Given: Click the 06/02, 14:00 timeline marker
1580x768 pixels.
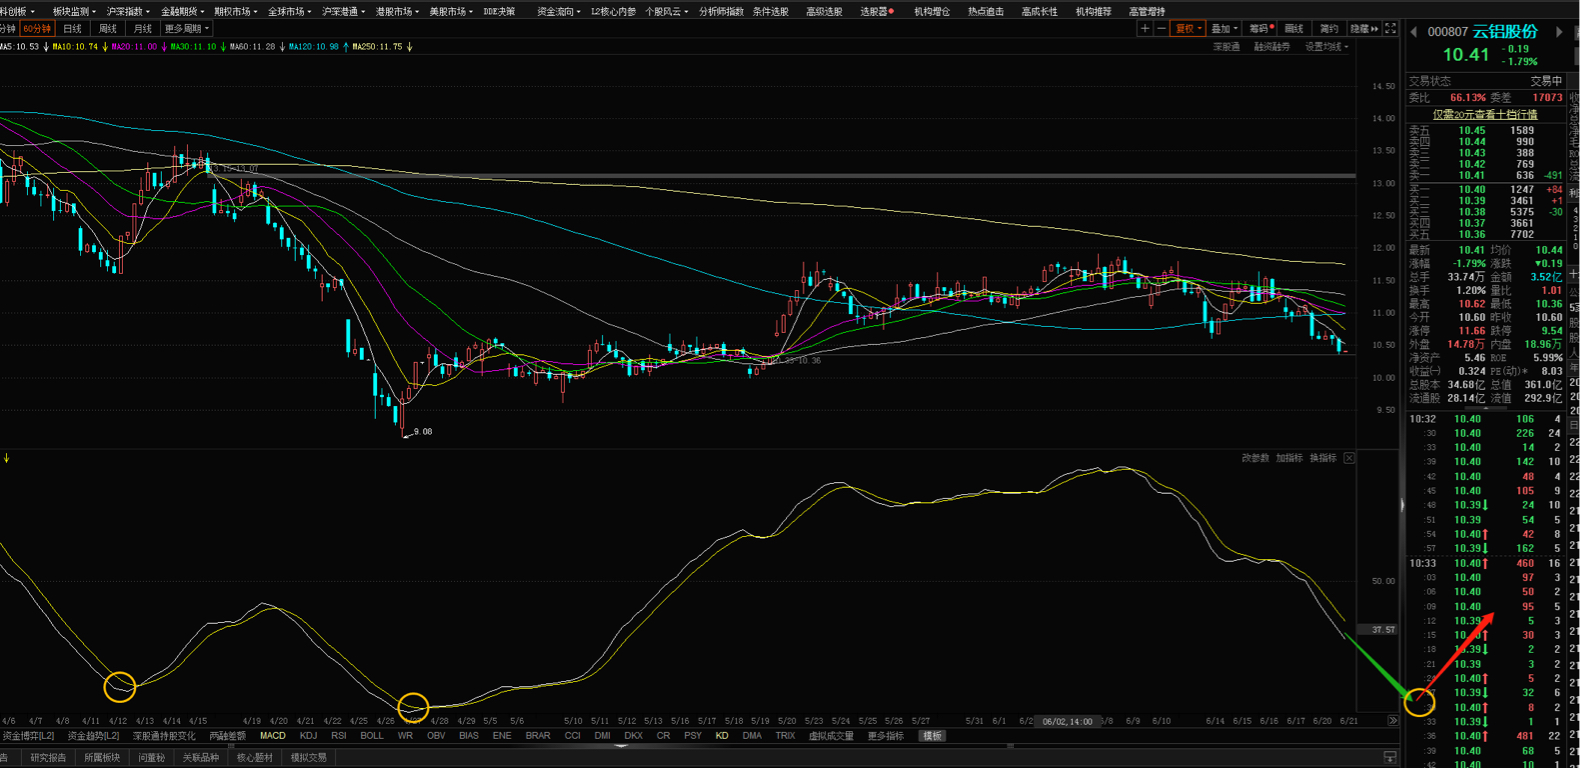Looking at the screenshot, I should point(1068,720).
